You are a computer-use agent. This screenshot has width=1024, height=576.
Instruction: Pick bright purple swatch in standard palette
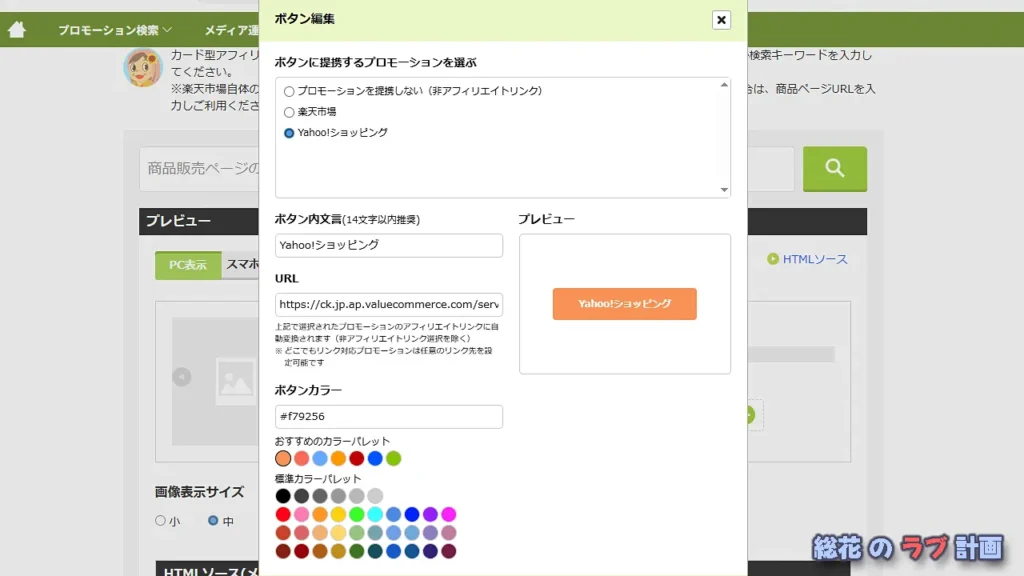tap(430, 515)
